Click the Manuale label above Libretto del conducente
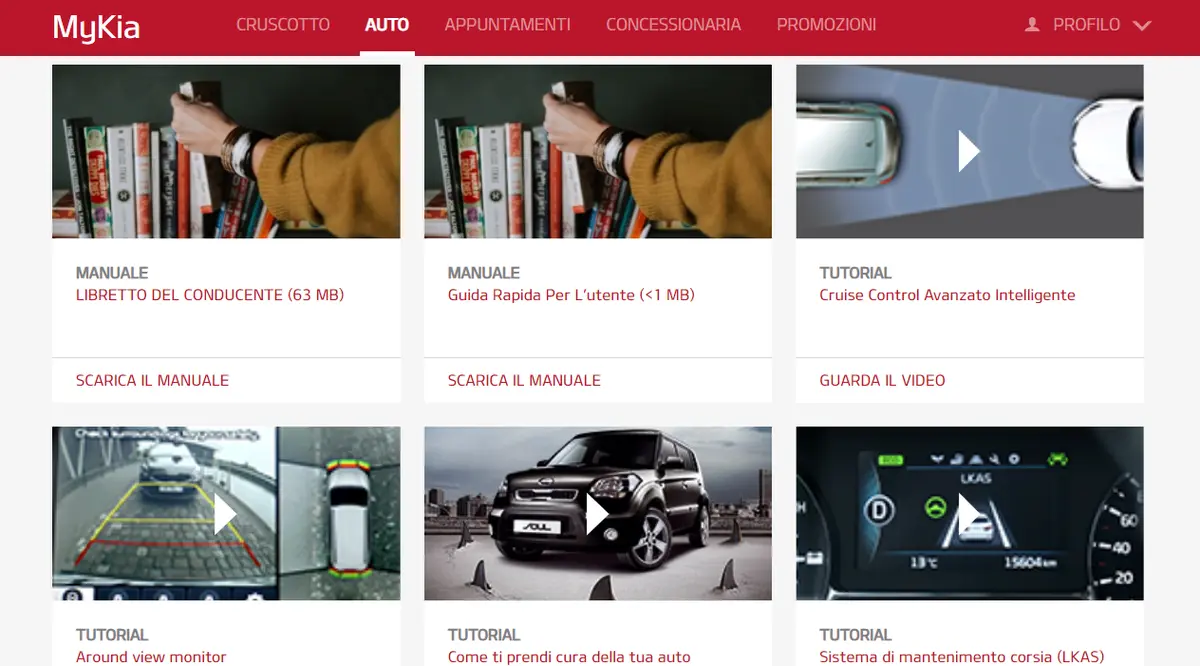 click(x=112, y=273)
